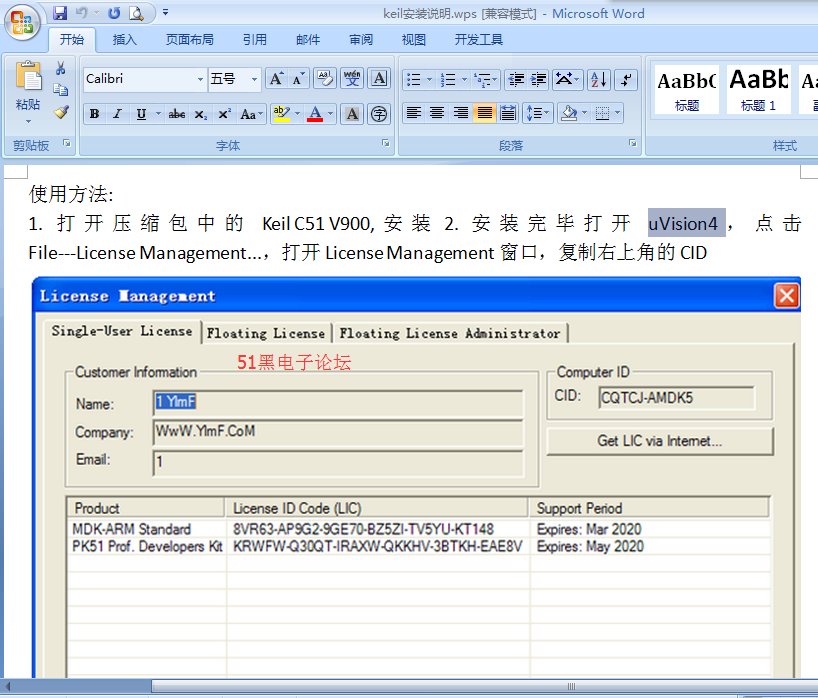Expand highlight color palette arrow

297,113
